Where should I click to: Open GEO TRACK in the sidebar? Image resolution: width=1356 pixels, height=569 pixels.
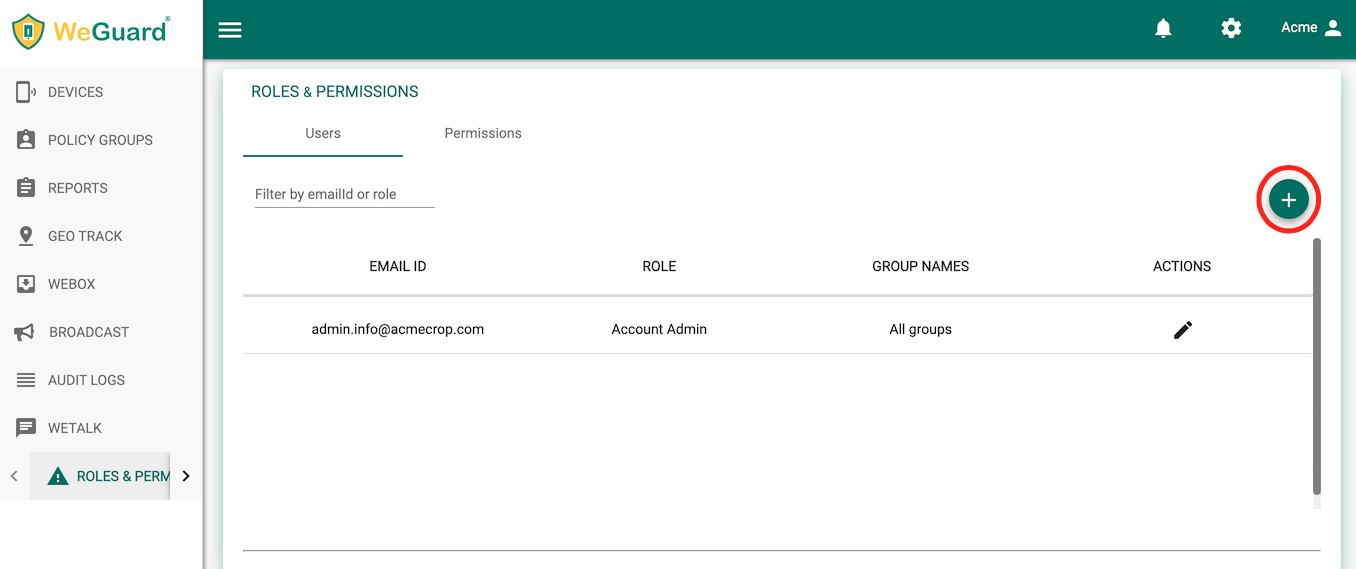(100, 236)
